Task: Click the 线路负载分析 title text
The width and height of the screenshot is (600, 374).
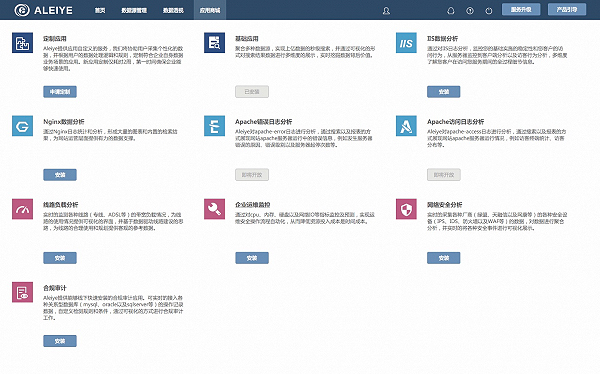Action: point(61,205)
